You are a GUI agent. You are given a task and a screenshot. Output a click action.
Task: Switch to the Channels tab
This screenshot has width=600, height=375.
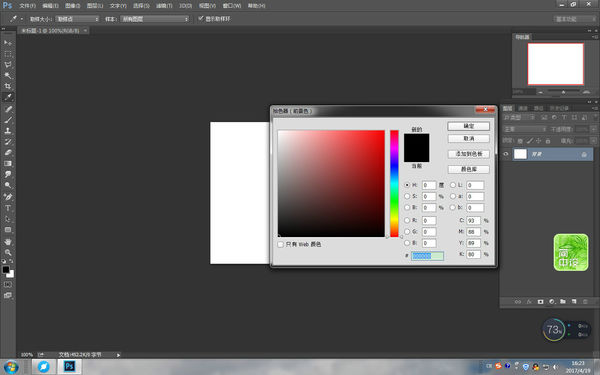(x=523, y=108)
